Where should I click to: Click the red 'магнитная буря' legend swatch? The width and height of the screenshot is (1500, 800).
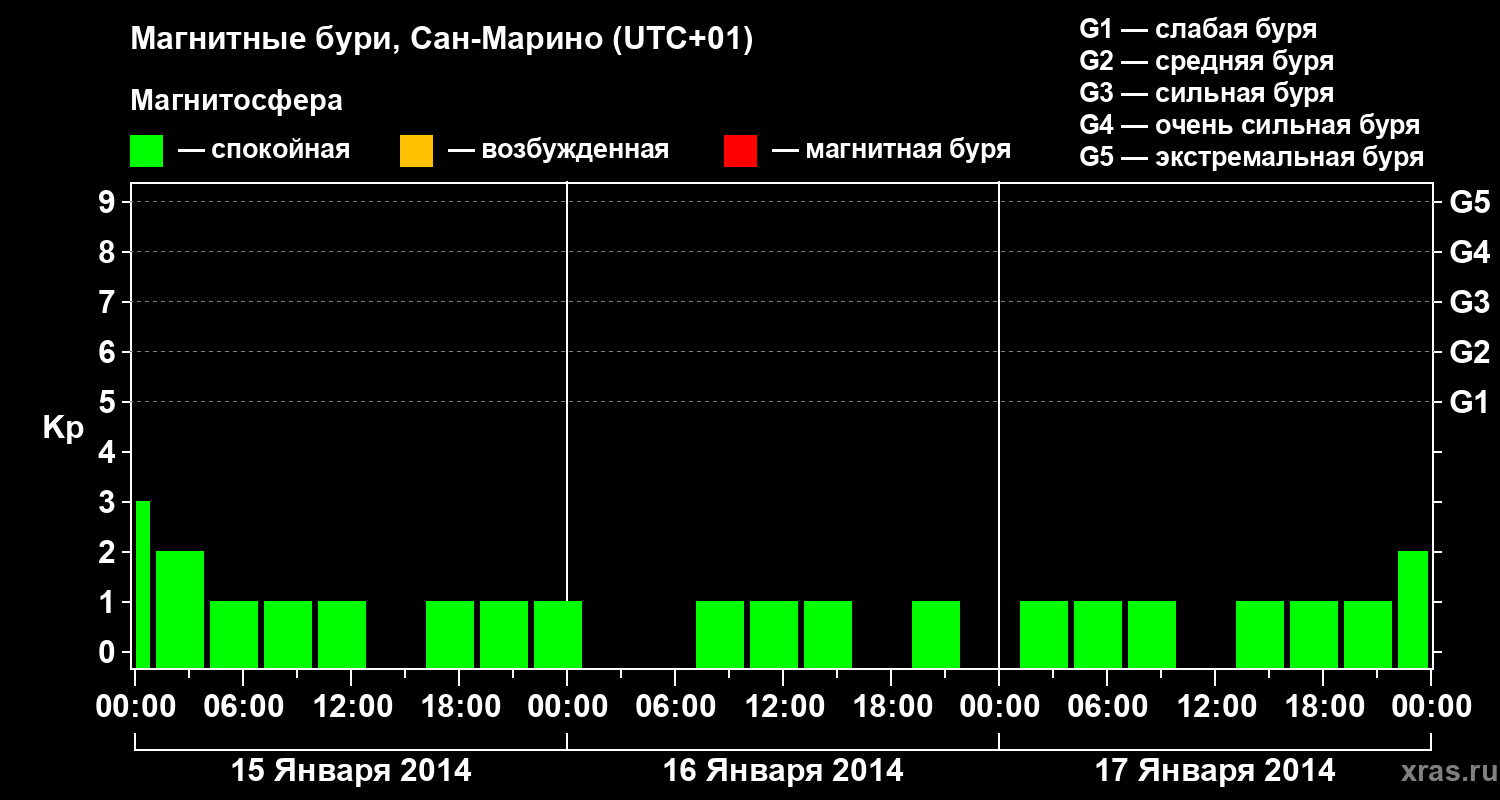coord(740,150)
